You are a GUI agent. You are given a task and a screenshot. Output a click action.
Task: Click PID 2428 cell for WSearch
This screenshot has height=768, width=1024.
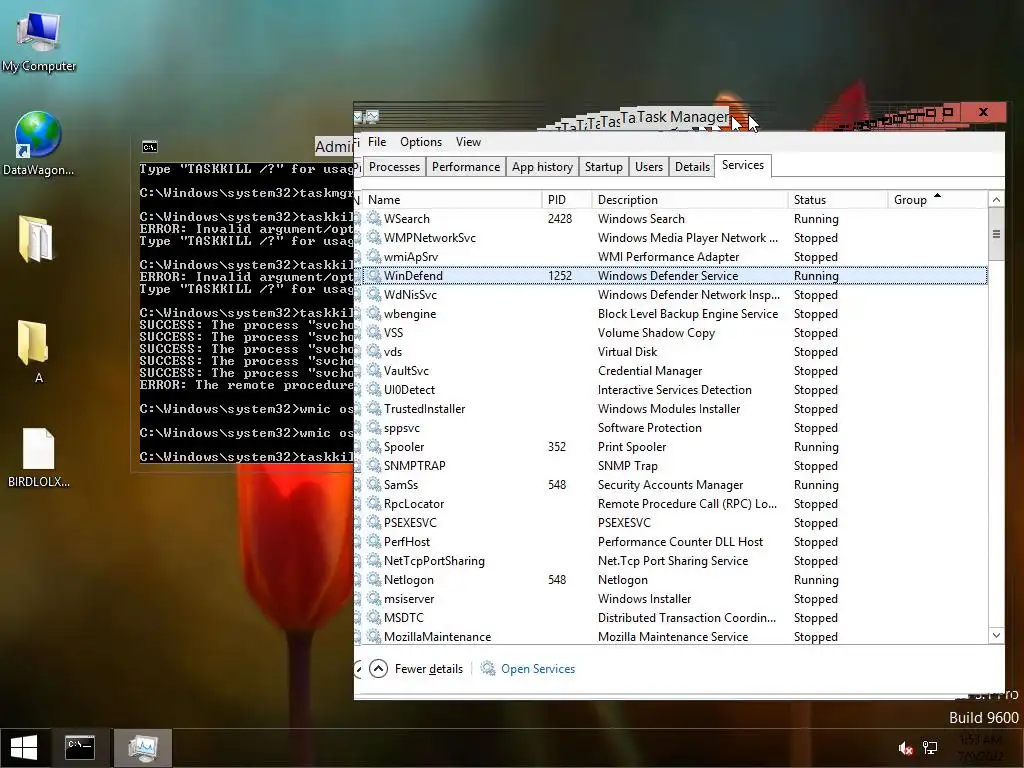point(560,219)
